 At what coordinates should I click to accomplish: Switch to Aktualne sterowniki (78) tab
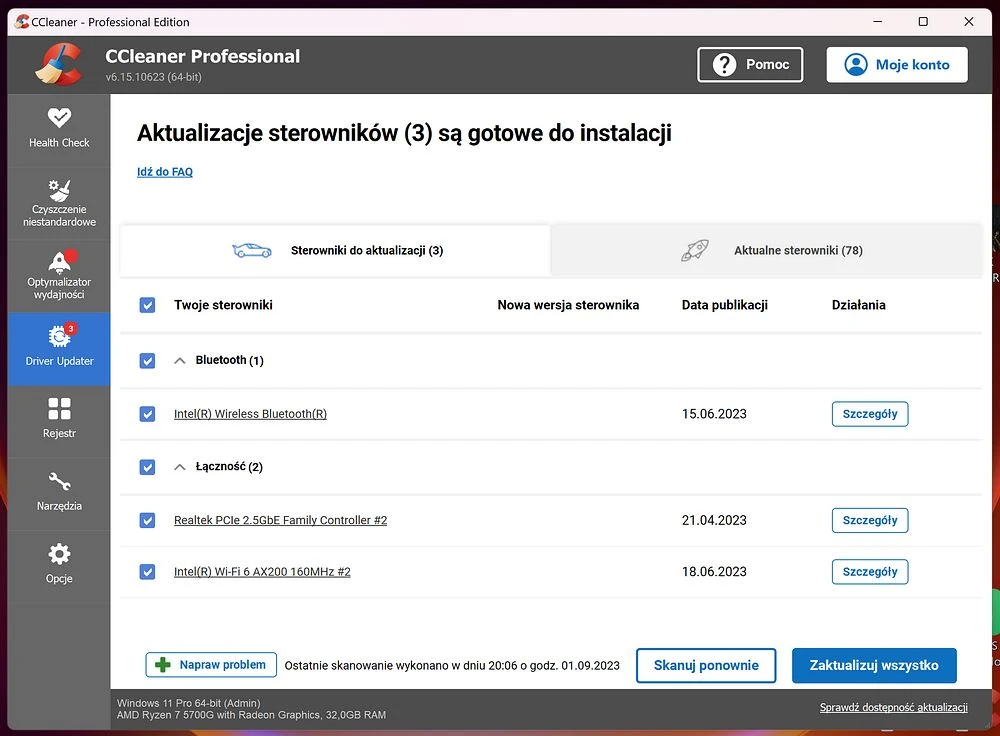point(767,250)
